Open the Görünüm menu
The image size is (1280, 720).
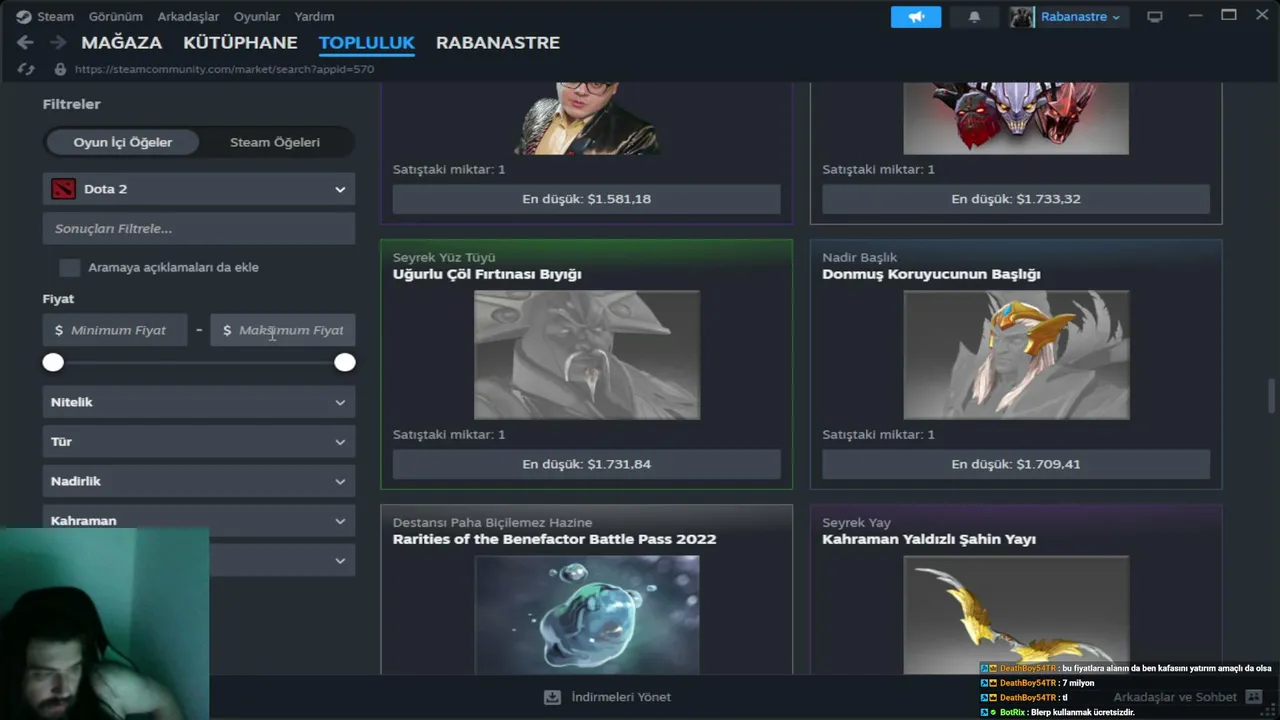[x=116, y=16]
